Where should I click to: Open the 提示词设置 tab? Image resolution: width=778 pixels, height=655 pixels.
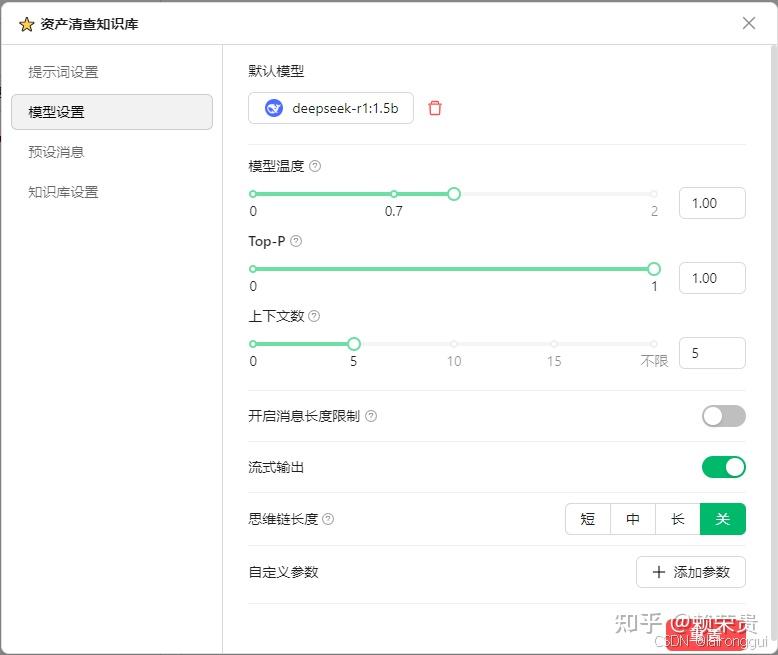pos(63,72)
